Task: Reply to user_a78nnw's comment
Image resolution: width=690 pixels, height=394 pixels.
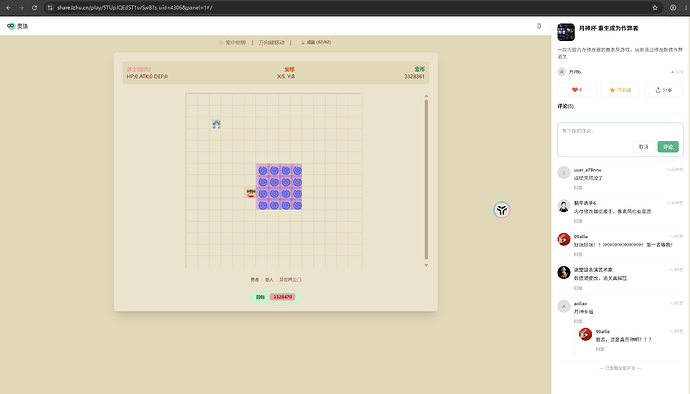Action: click(x=578, y=188)
